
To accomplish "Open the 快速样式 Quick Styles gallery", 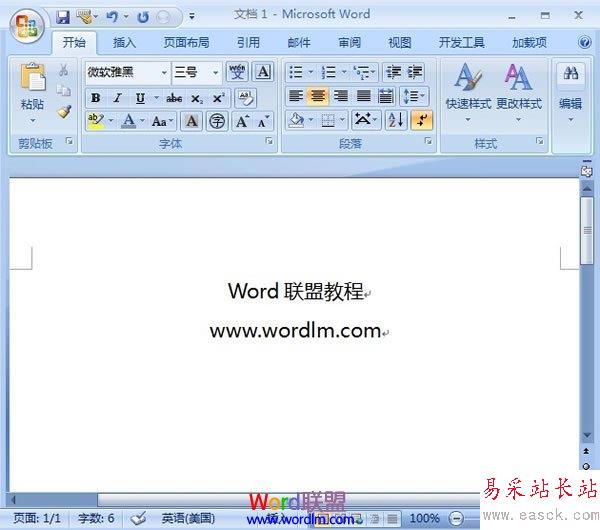I will [468, 92].
